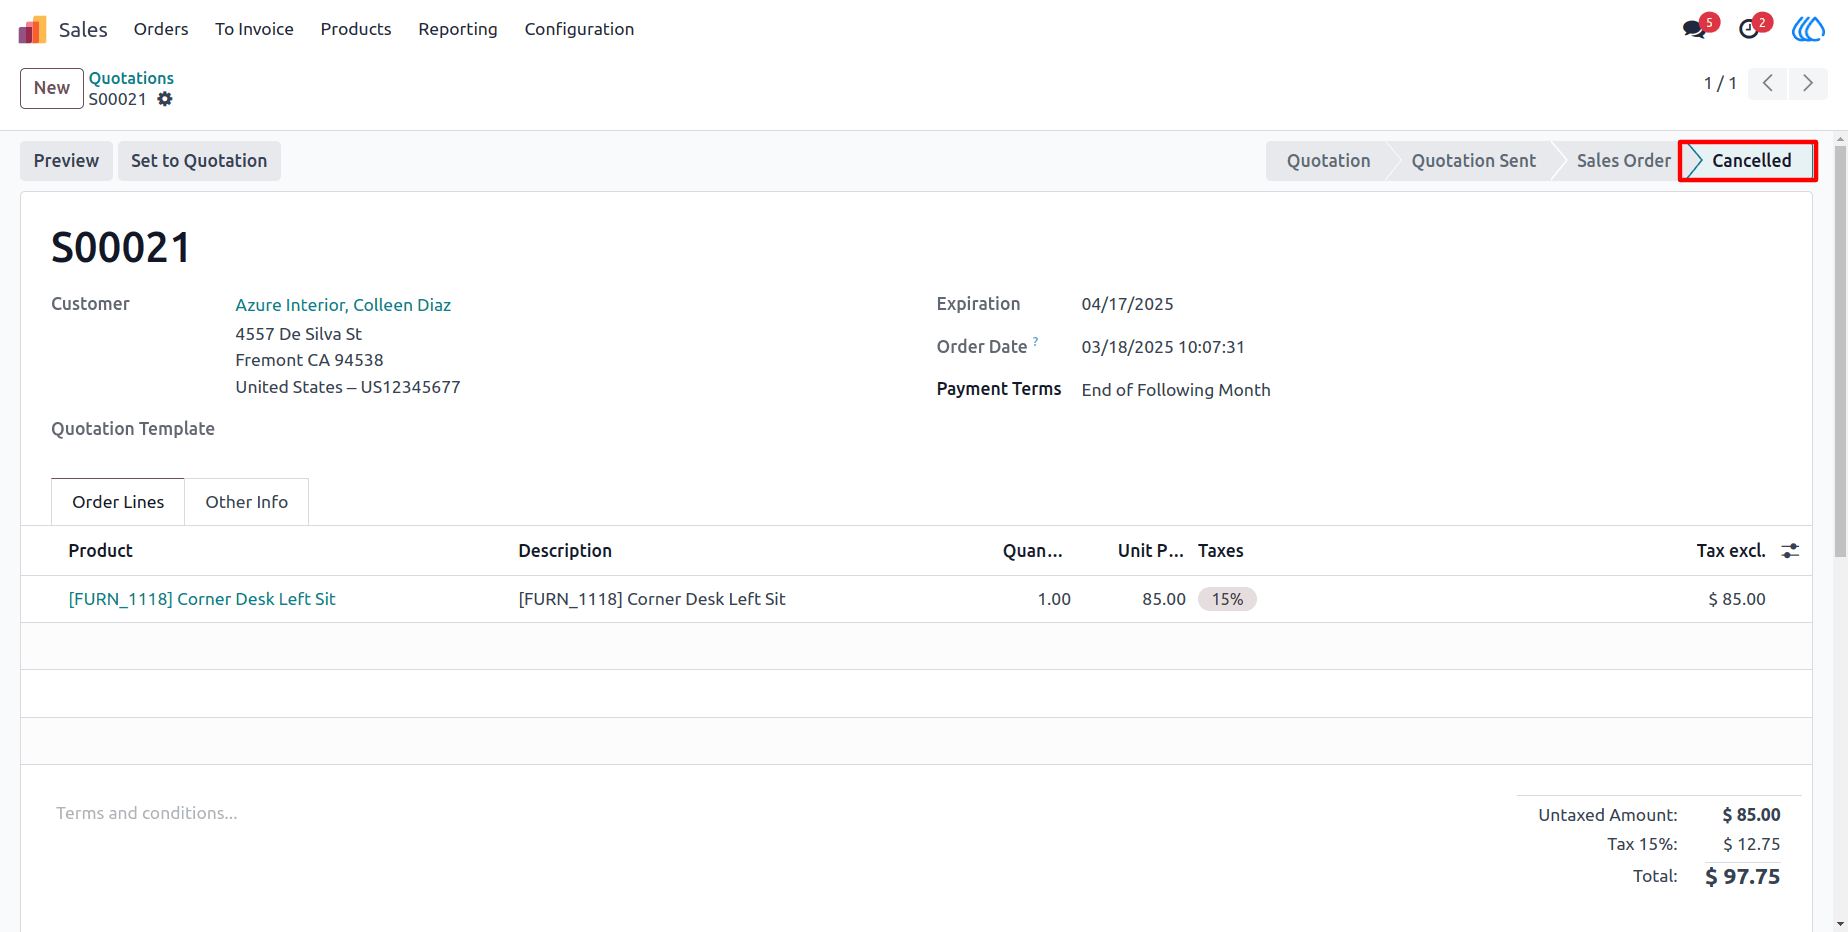Viewport: 1848px width, 932px height.
Task: Expand the Configuration menu
Action: (579, 29)
